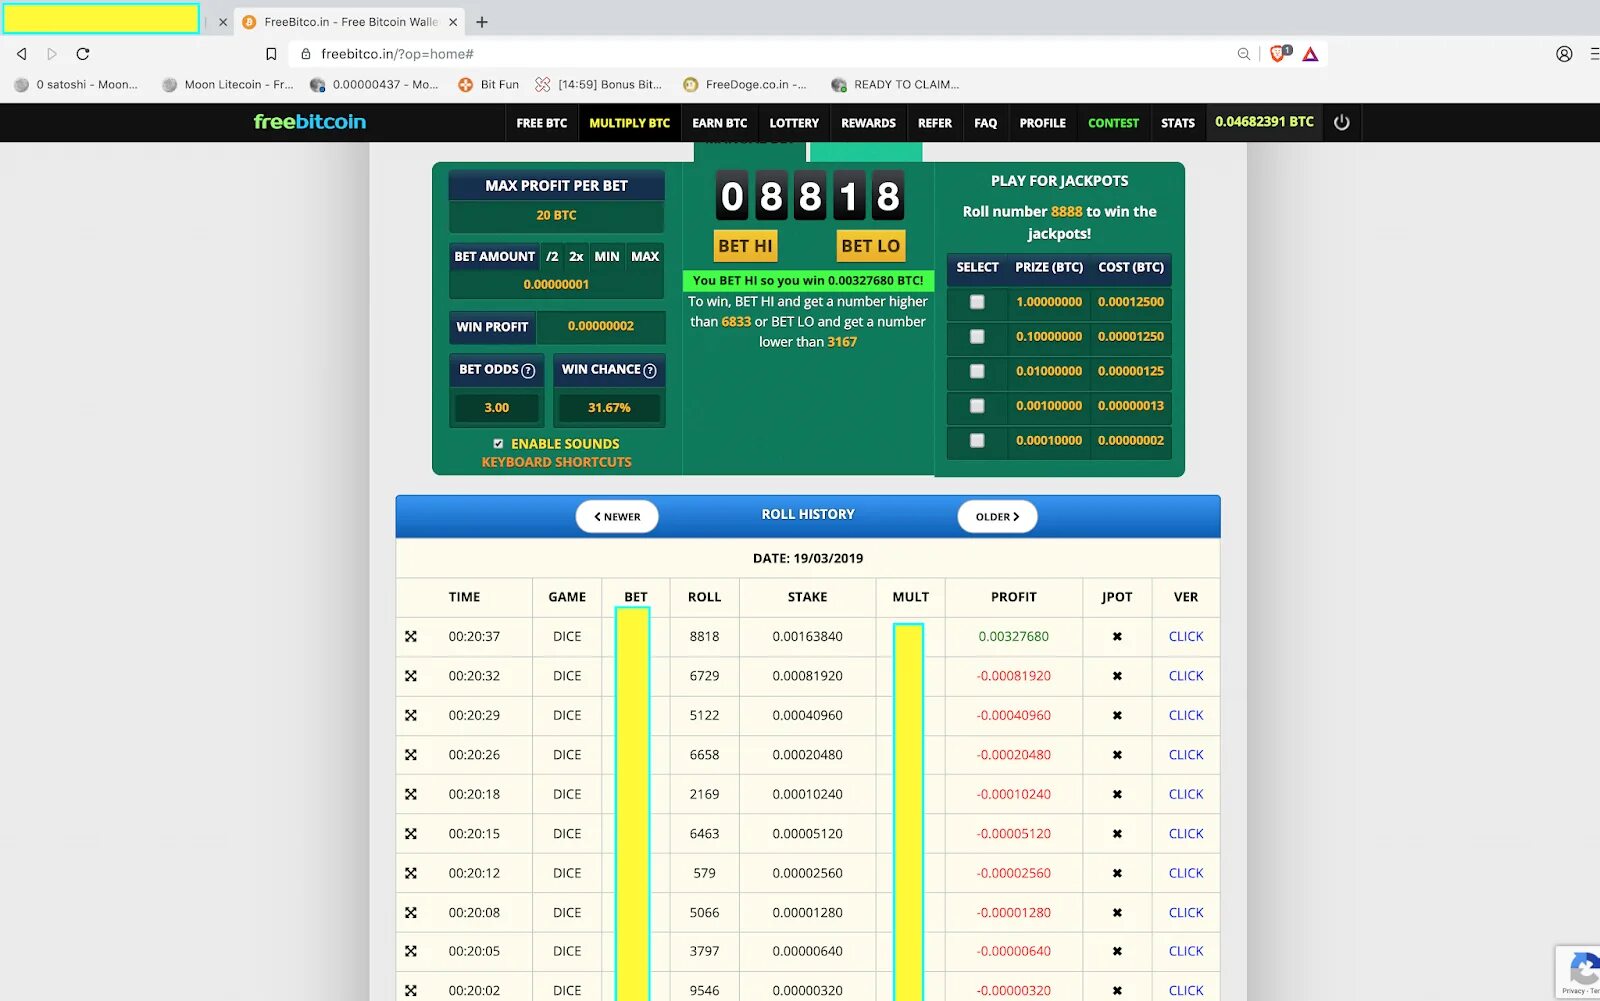This screenshot has width=1600, height=1001.
Task: Open KEYBOARD SHORTCUTS link
Action: point(557,463)
